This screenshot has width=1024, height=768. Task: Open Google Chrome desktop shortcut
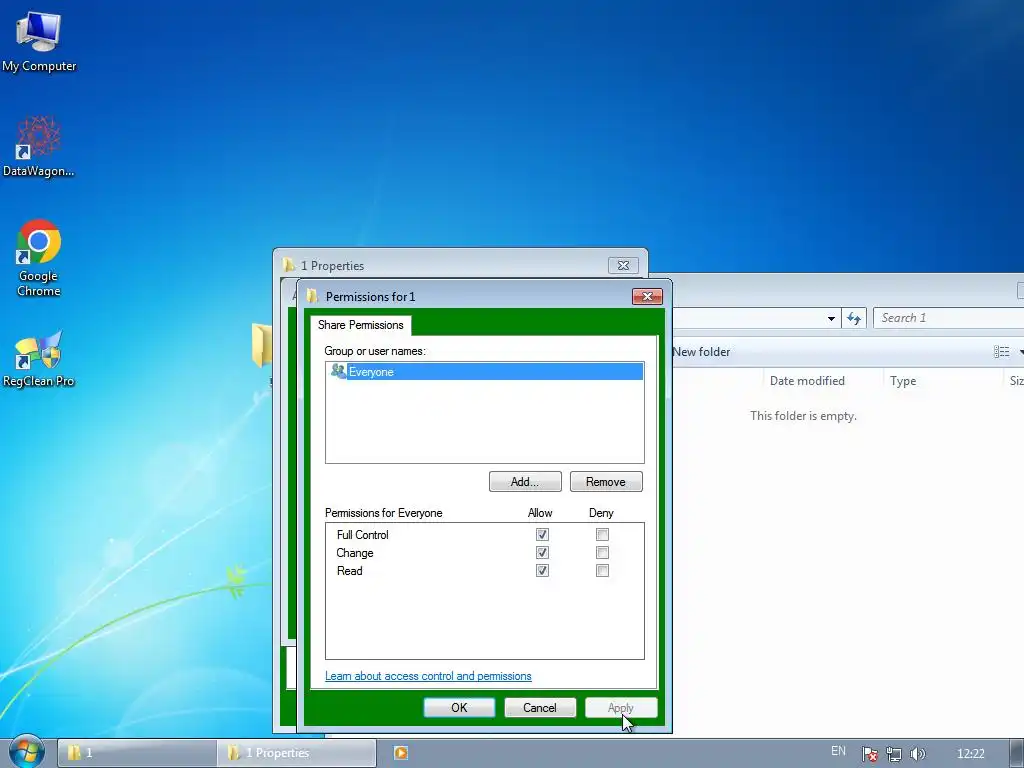click(x=39, y=258)
